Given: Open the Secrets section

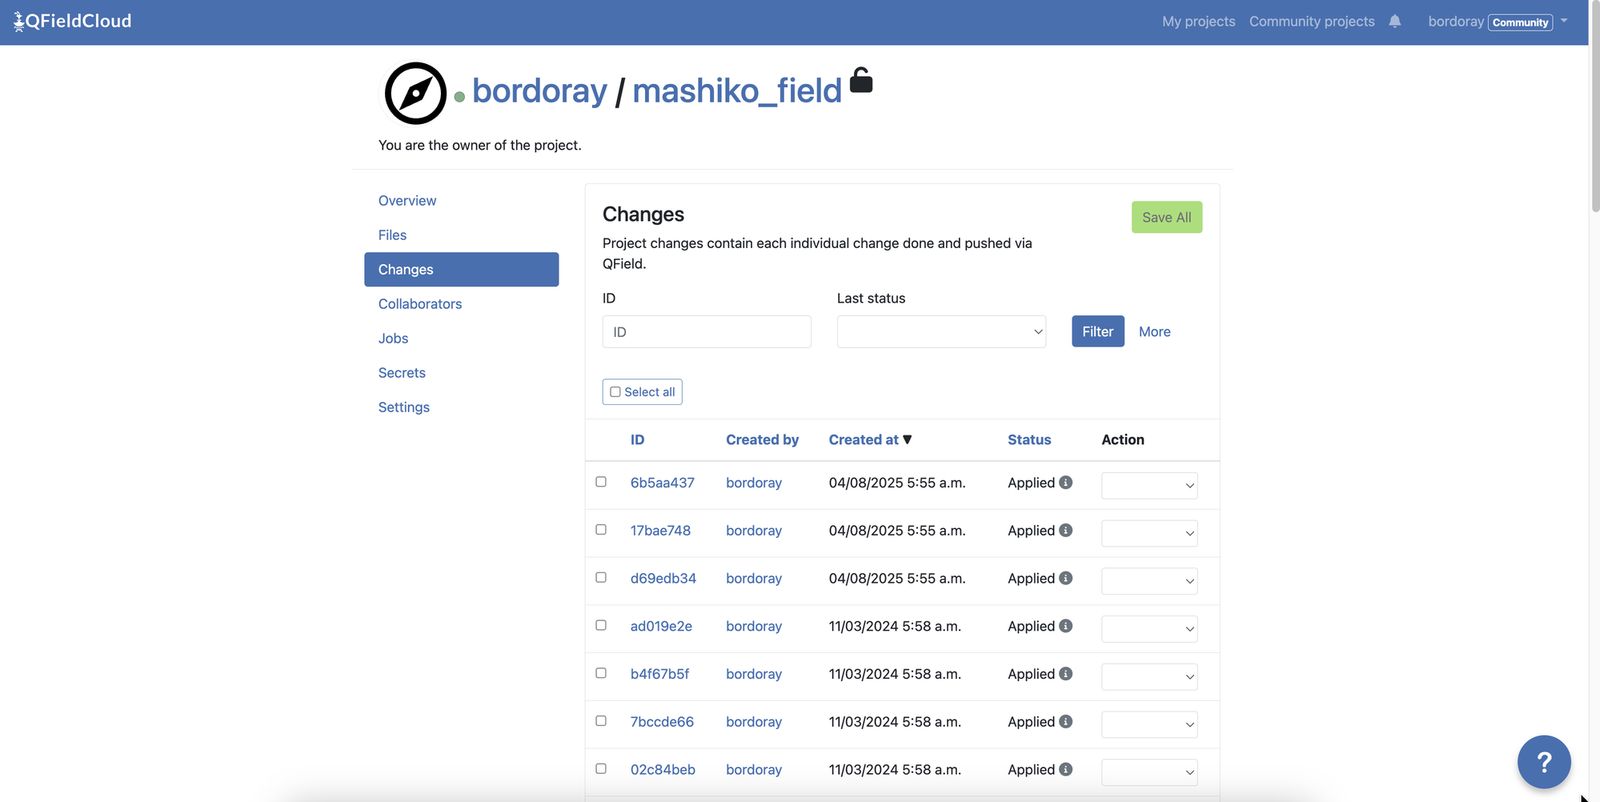Looking at the screenshot, I should click(402, 373).
